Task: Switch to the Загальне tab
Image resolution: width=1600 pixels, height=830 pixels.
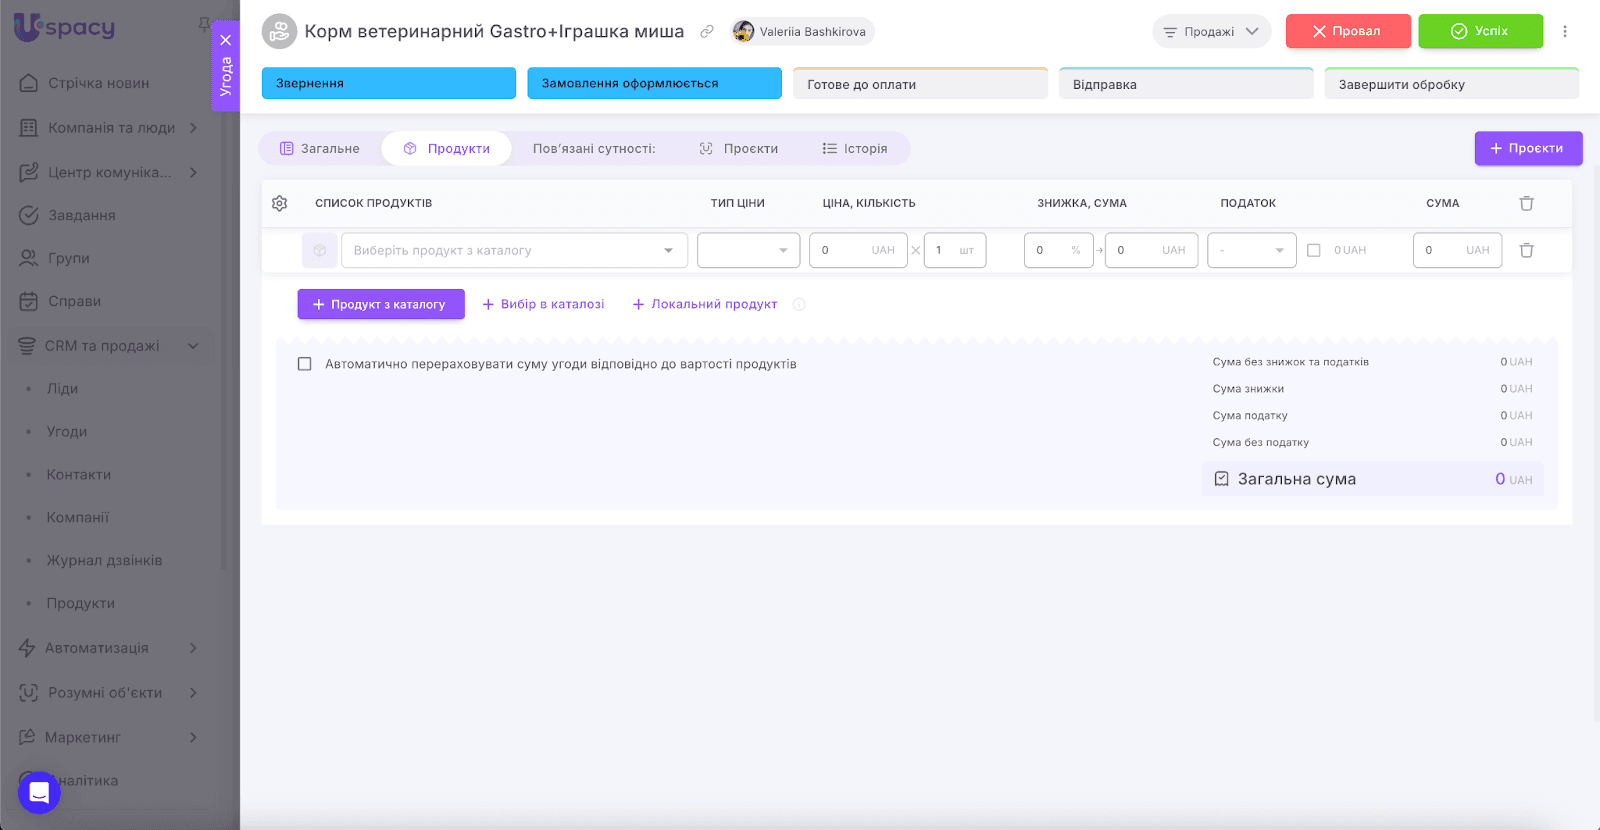Action: click(x=320, y=148)
